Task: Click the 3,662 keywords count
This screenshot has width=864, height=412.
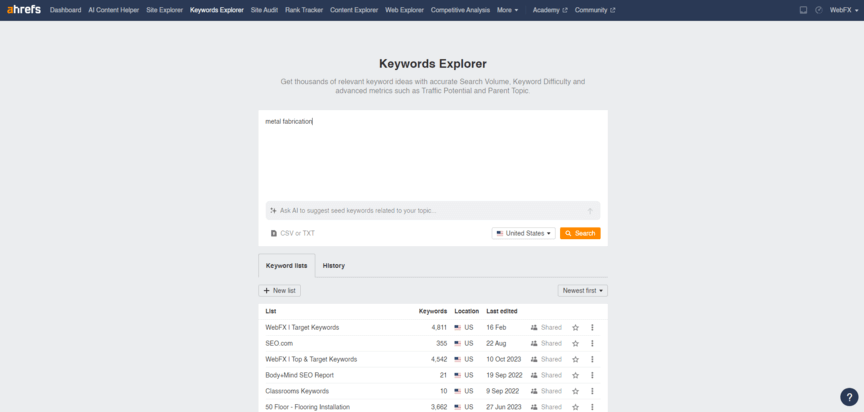Action: [439, 407]
